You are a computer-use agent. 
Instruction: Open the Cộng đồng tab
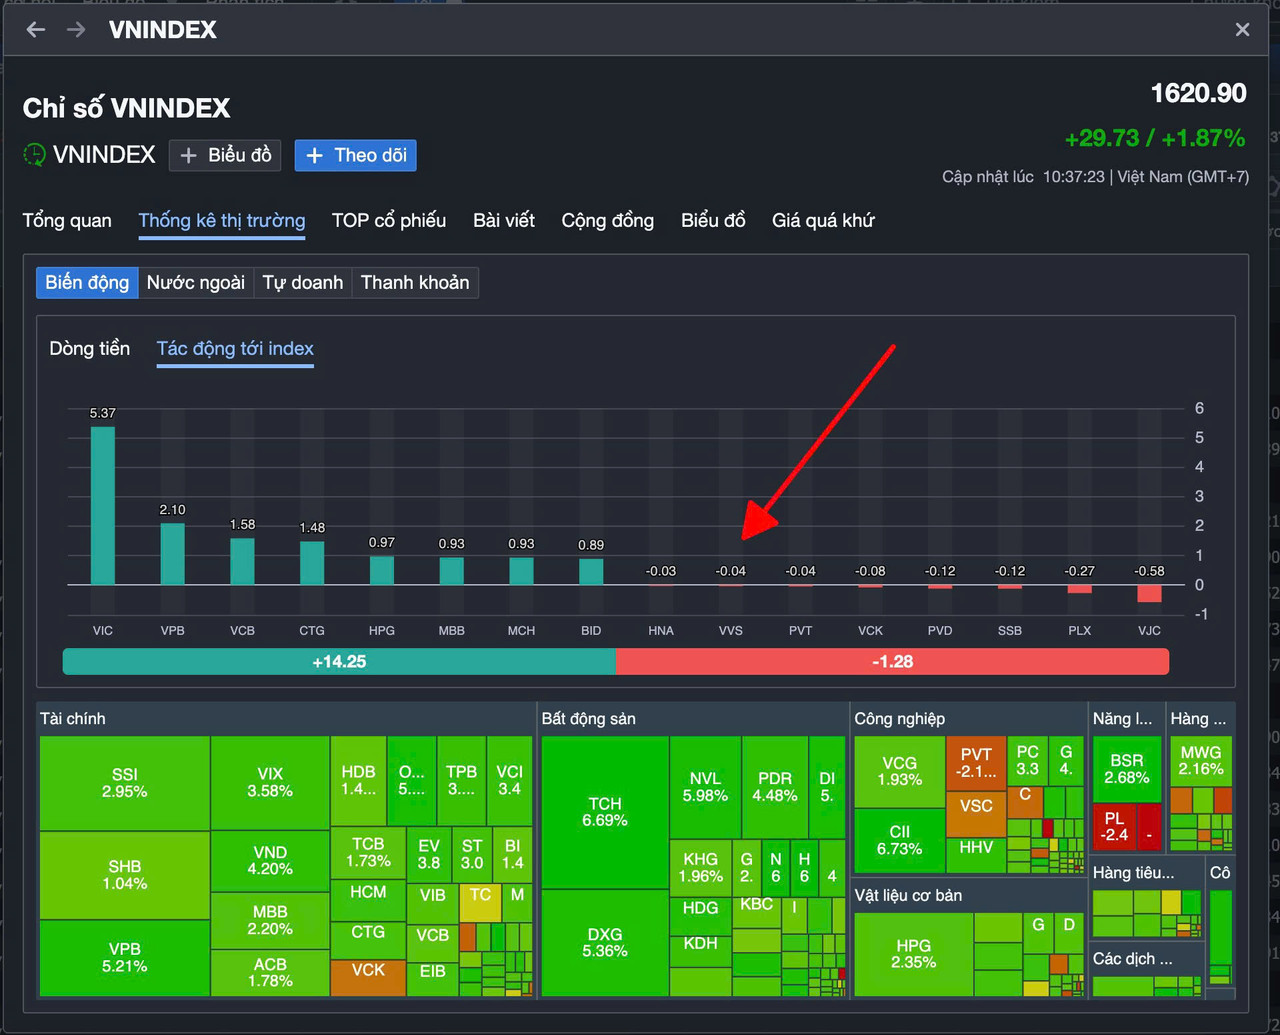[x=608, y=220]
